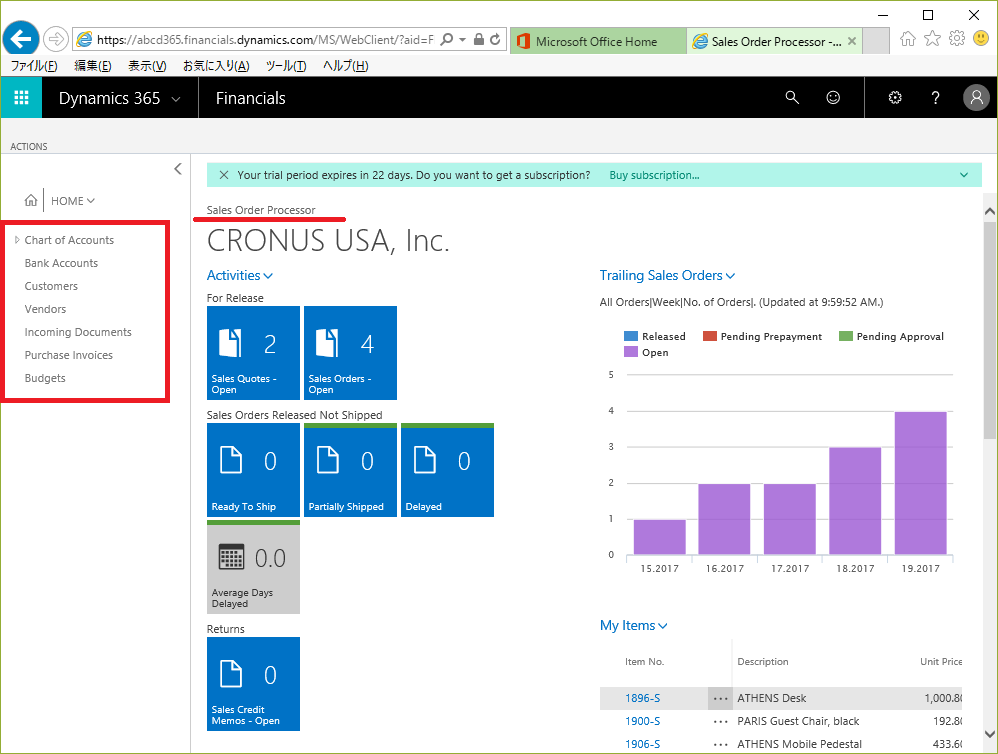Open the ツール(T) menu
Screen dimensions: 998x754
(x=286, y=66)
